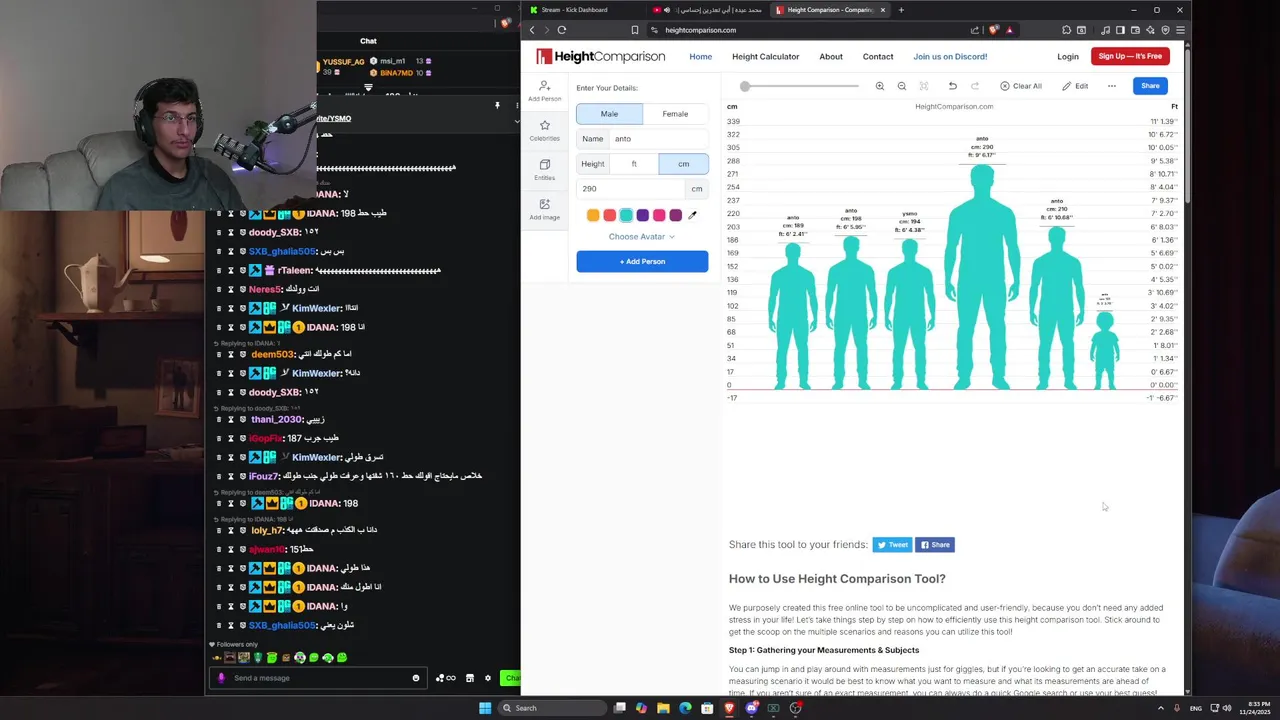Choose the indigo purple color swatch

pyautogui.click(x=643, y=215)
